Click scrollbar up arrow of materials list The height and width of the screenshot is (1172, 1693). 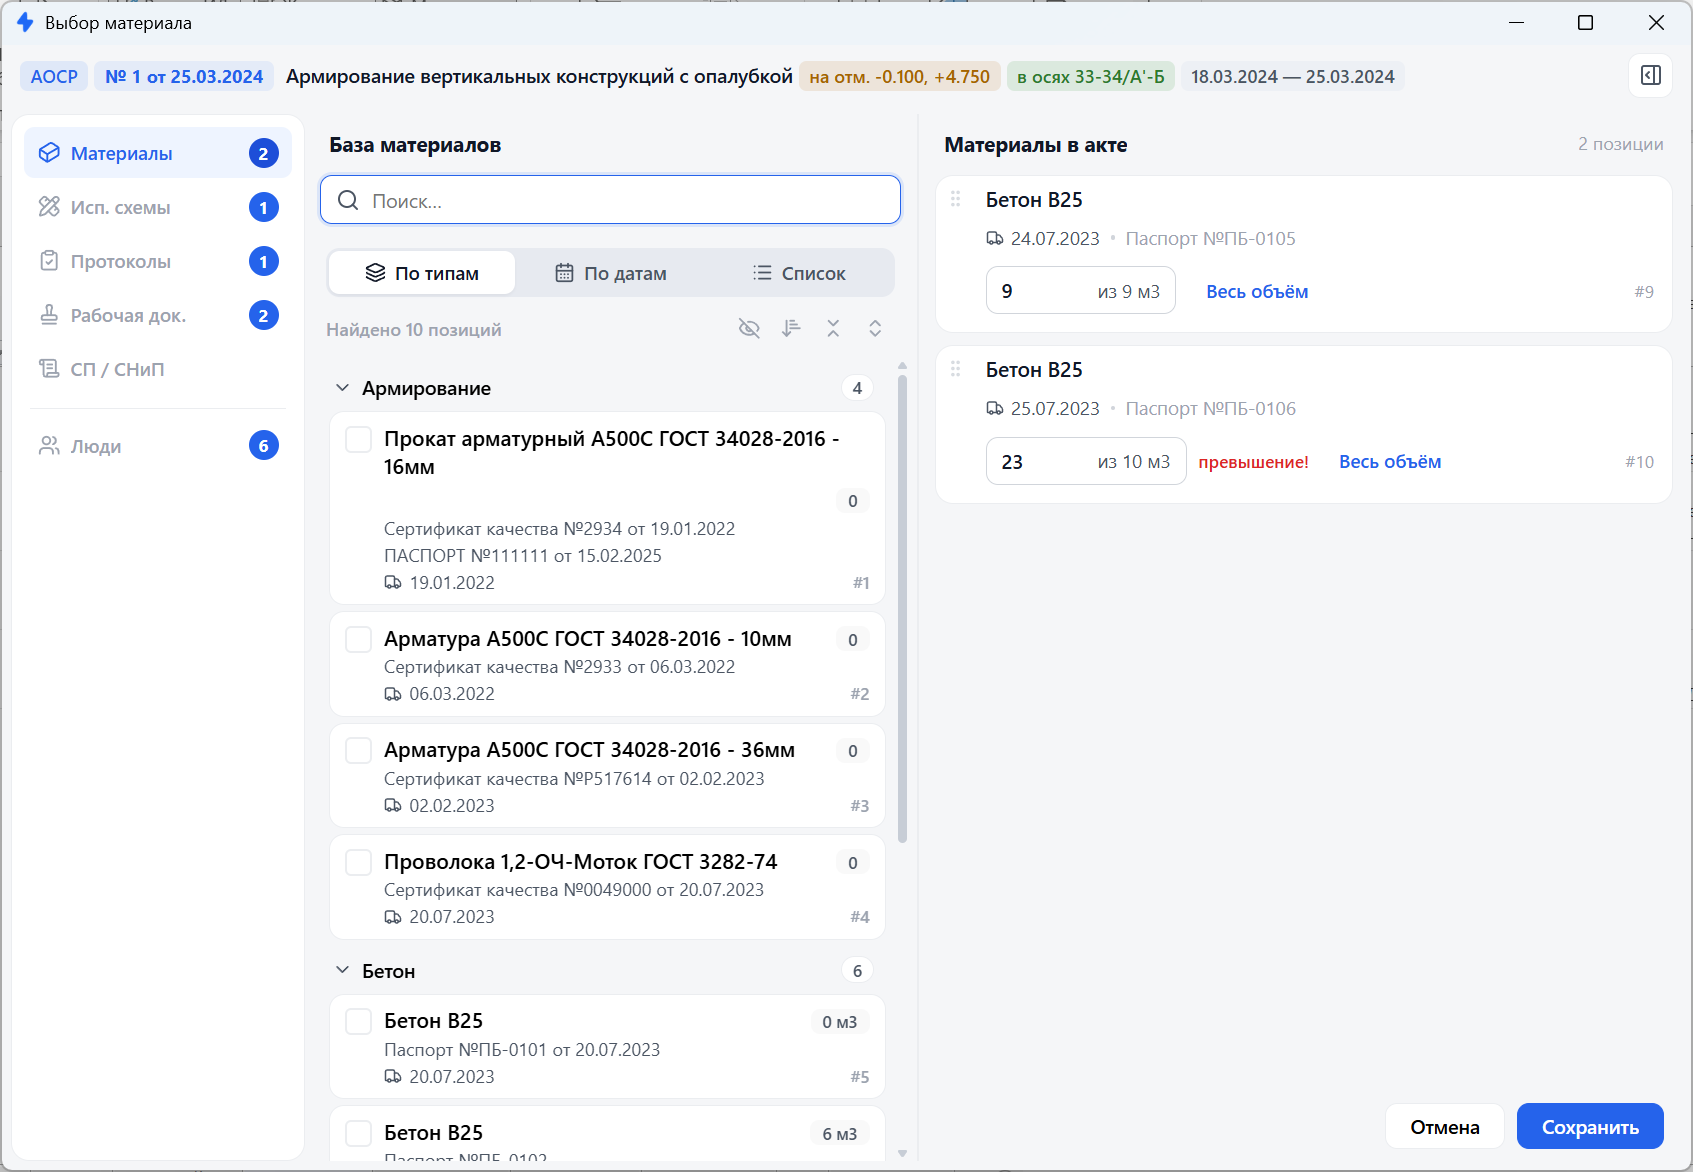[903, 366]
